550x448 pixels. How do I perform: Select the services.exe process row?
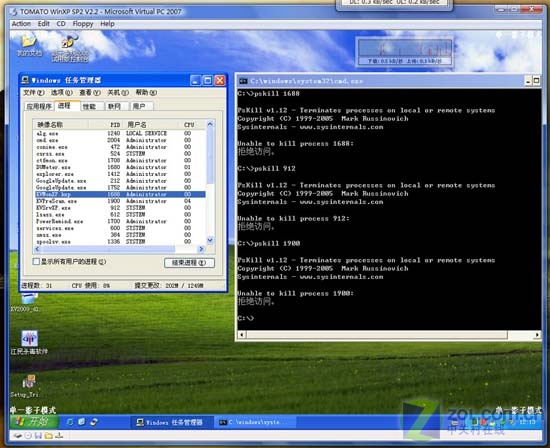click(x=120, y=228)
